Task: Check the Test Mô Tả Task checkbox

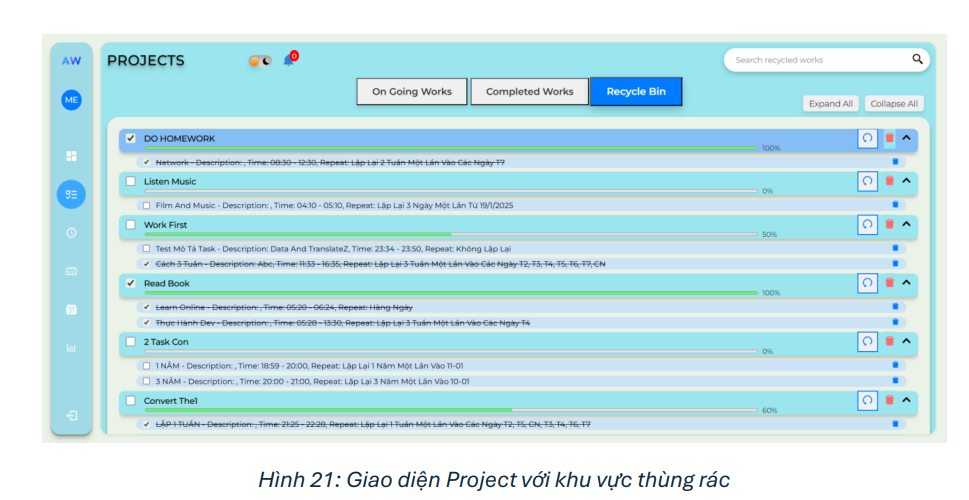Action: 146,248
